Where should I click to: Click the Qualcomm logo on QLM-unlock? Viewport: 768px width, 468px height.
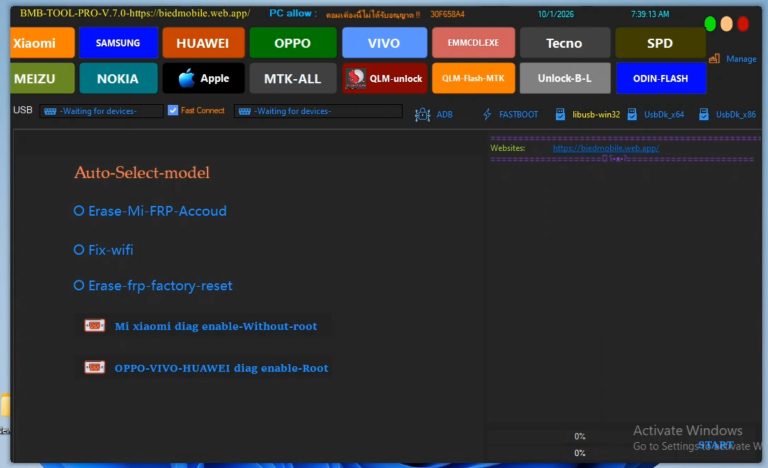point(356,78)
